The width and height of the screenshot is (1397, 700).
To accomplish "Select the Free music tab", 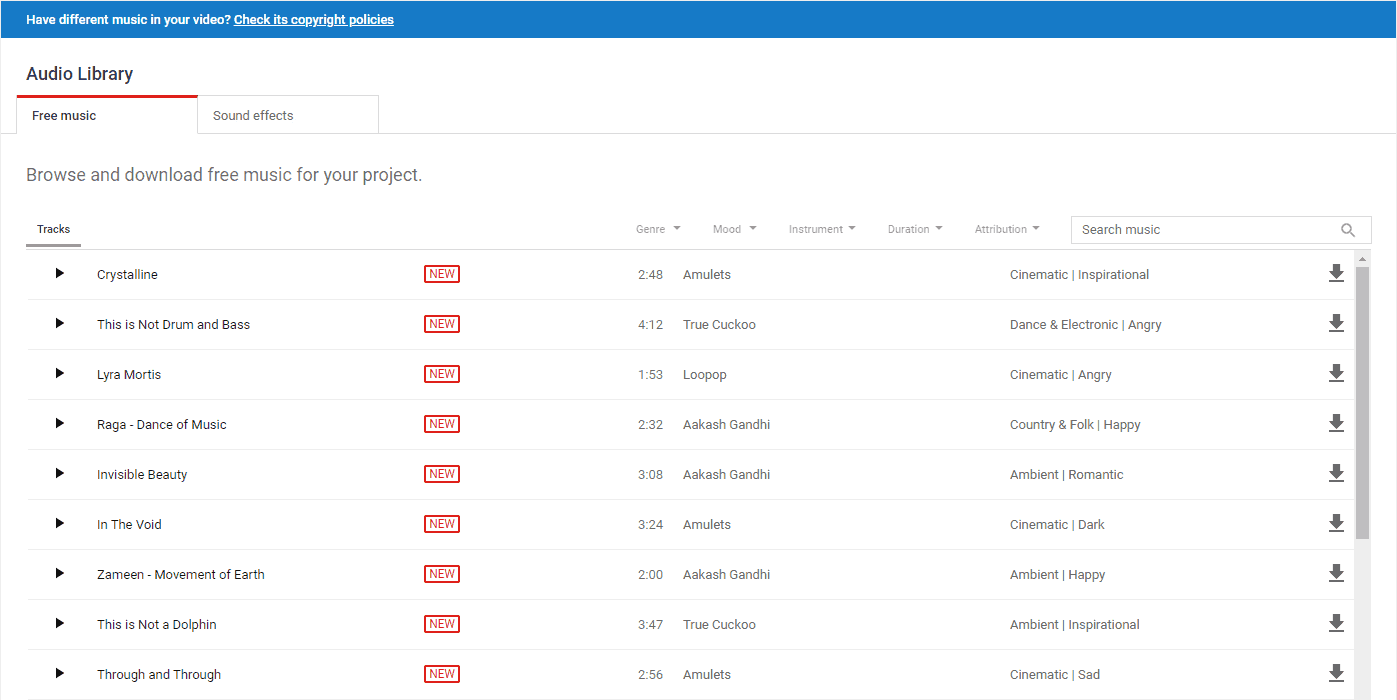I will tap(107, 115).
